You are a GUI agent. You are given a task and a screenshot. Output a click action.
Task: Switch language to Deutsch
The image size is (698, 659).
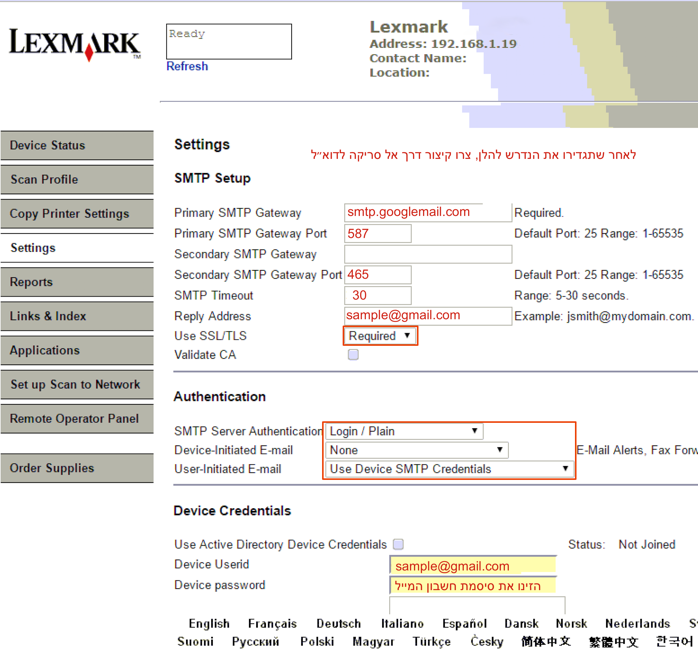pos(339,623)
